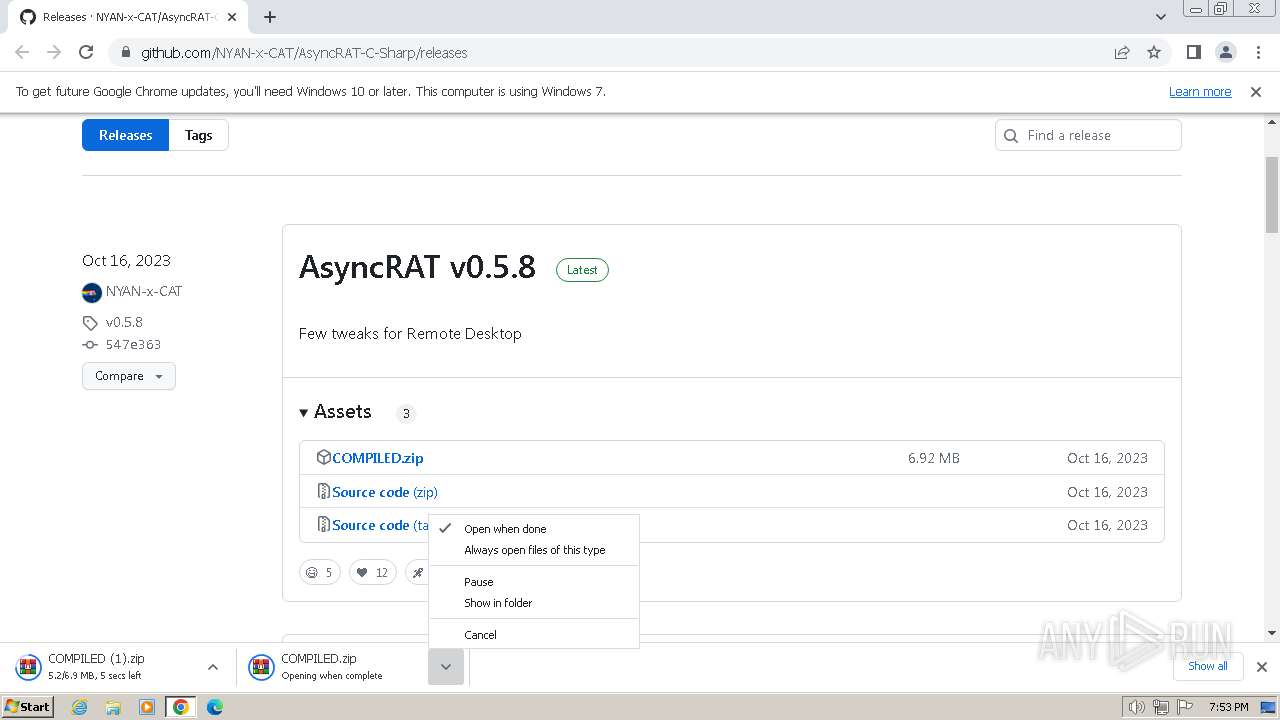Open Chrome's three-dot menu
This screenshot has width=1280, height=720.
tap(1257, 53)
